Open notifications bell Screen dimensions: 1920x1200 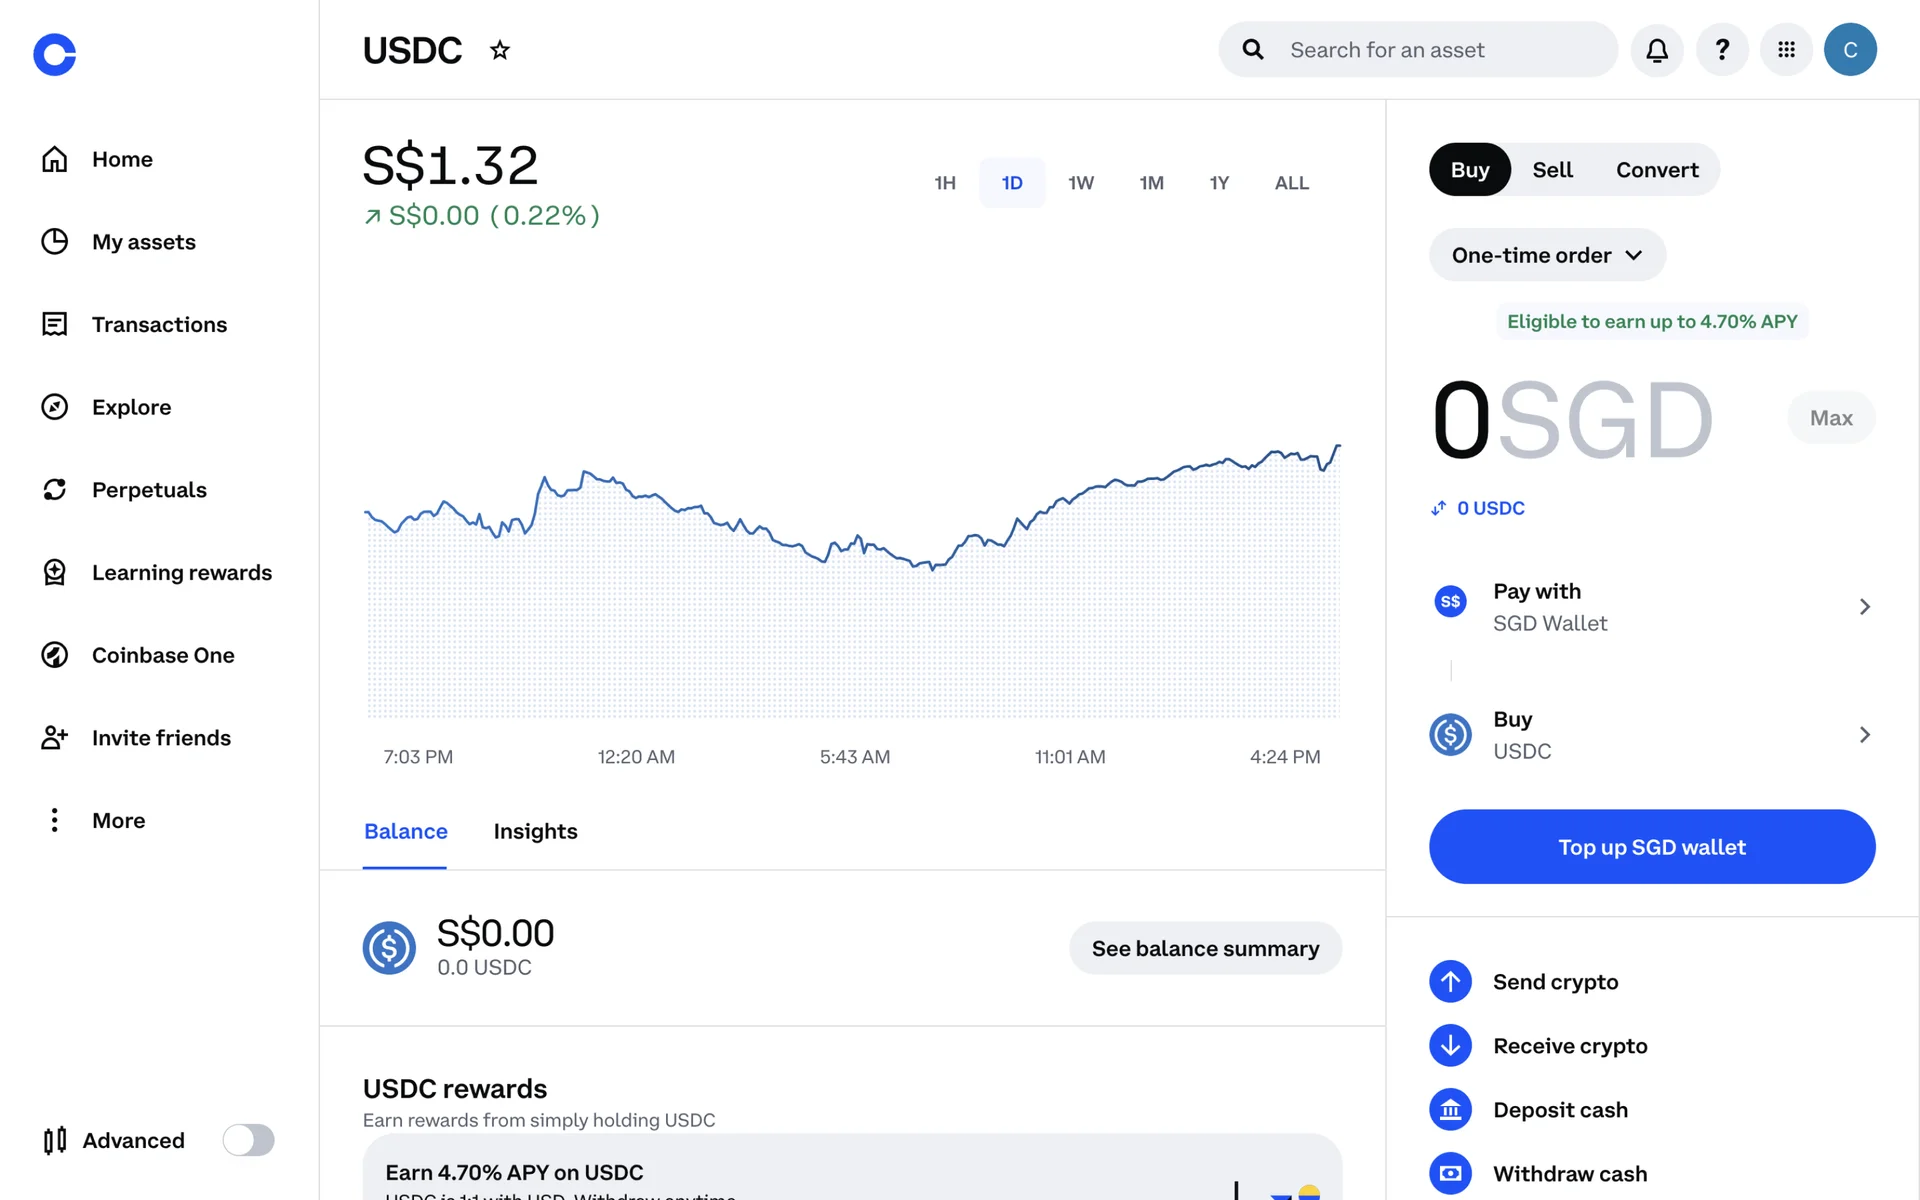coord(1657,50)
